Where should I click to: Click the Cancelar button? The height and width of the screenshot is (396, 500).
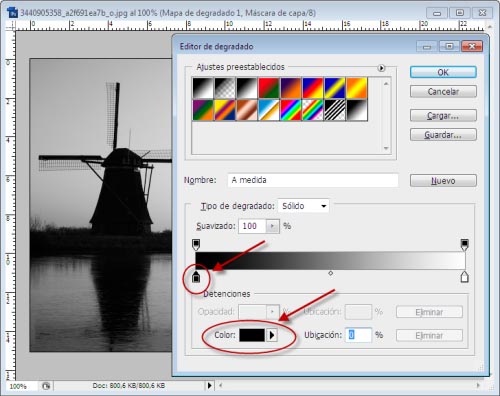pos(443,91)
